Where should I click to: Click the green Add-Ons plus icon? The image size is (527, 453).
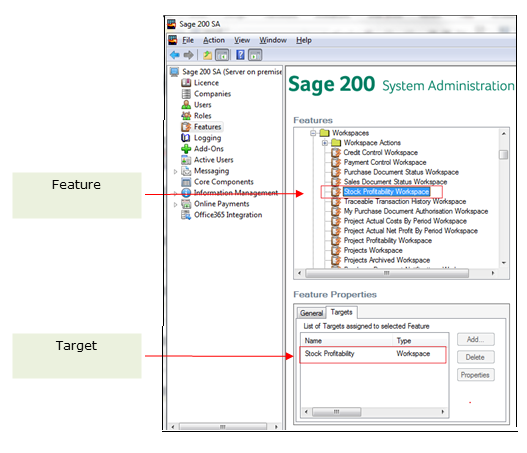[x=186, y=149]
